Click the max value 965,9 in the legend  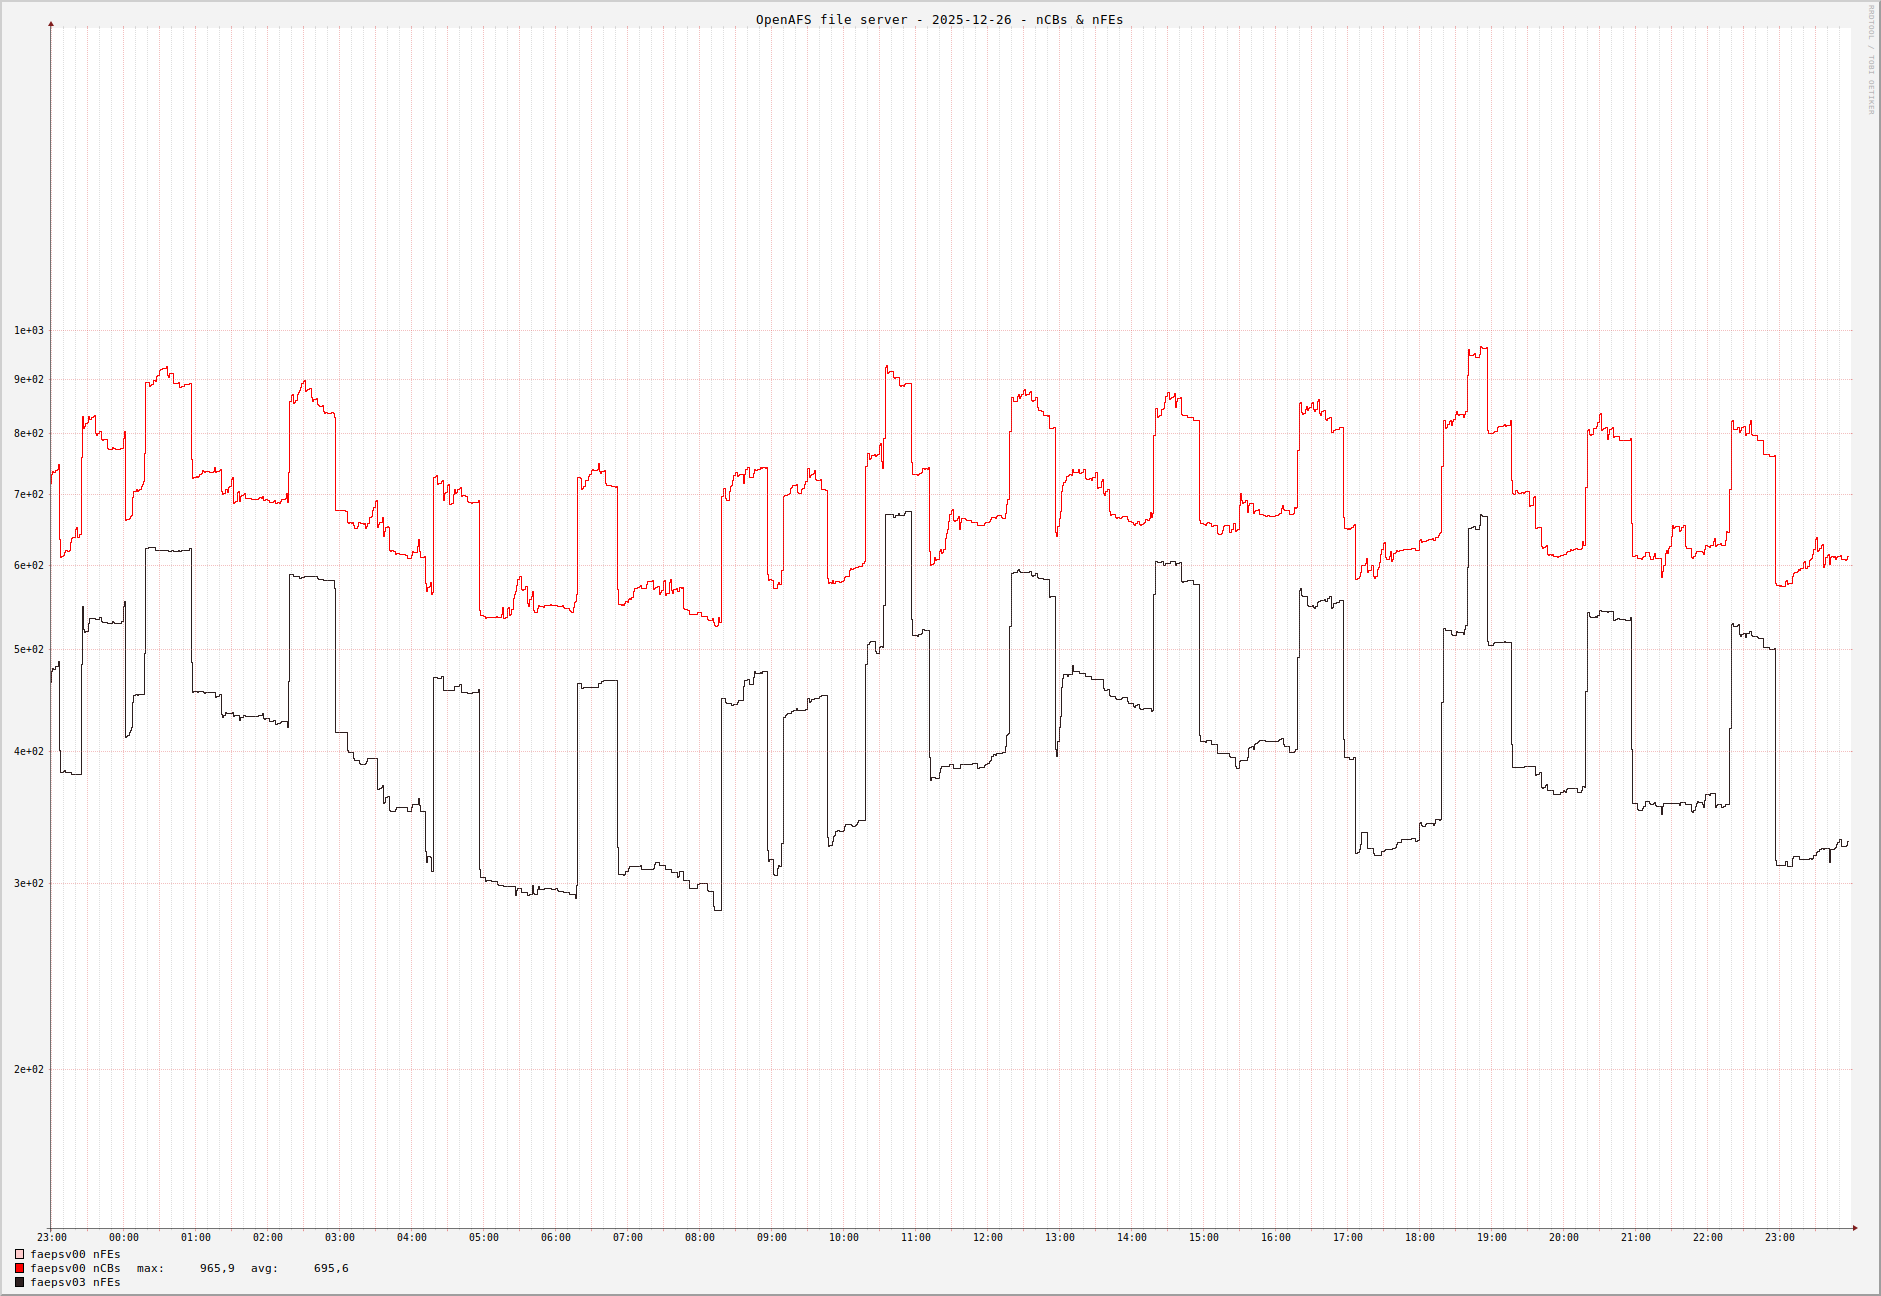[217, 1268]
